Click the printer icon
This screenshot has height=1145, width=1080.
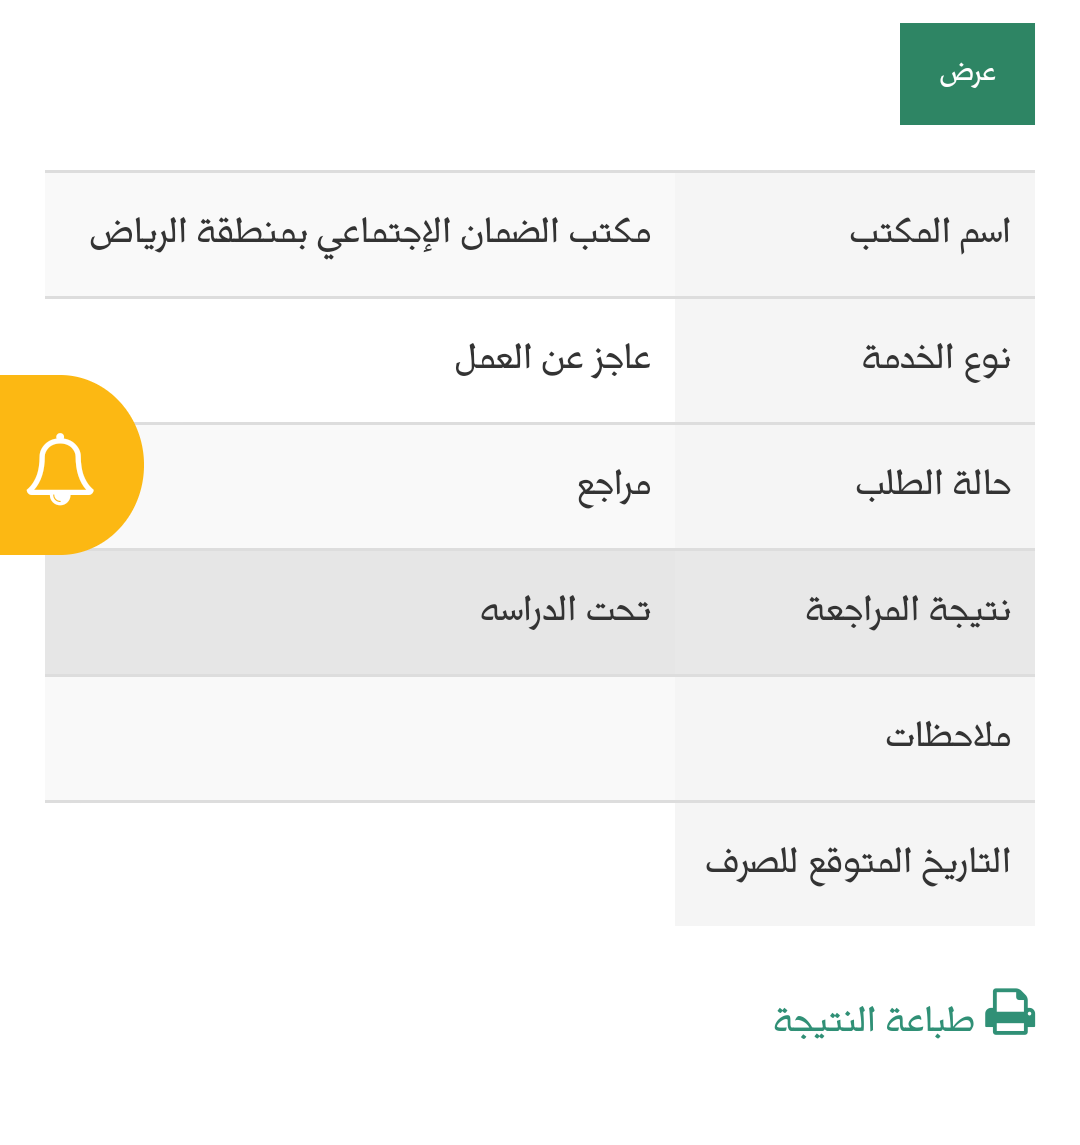click(1010, 1012)
